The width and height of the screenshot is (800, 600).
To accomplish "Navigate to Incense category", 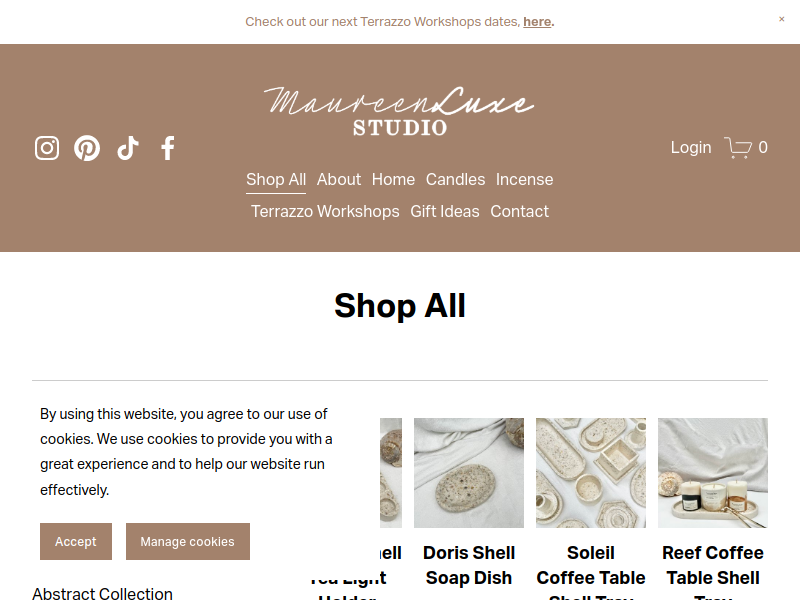I will [x=524, y=180].
